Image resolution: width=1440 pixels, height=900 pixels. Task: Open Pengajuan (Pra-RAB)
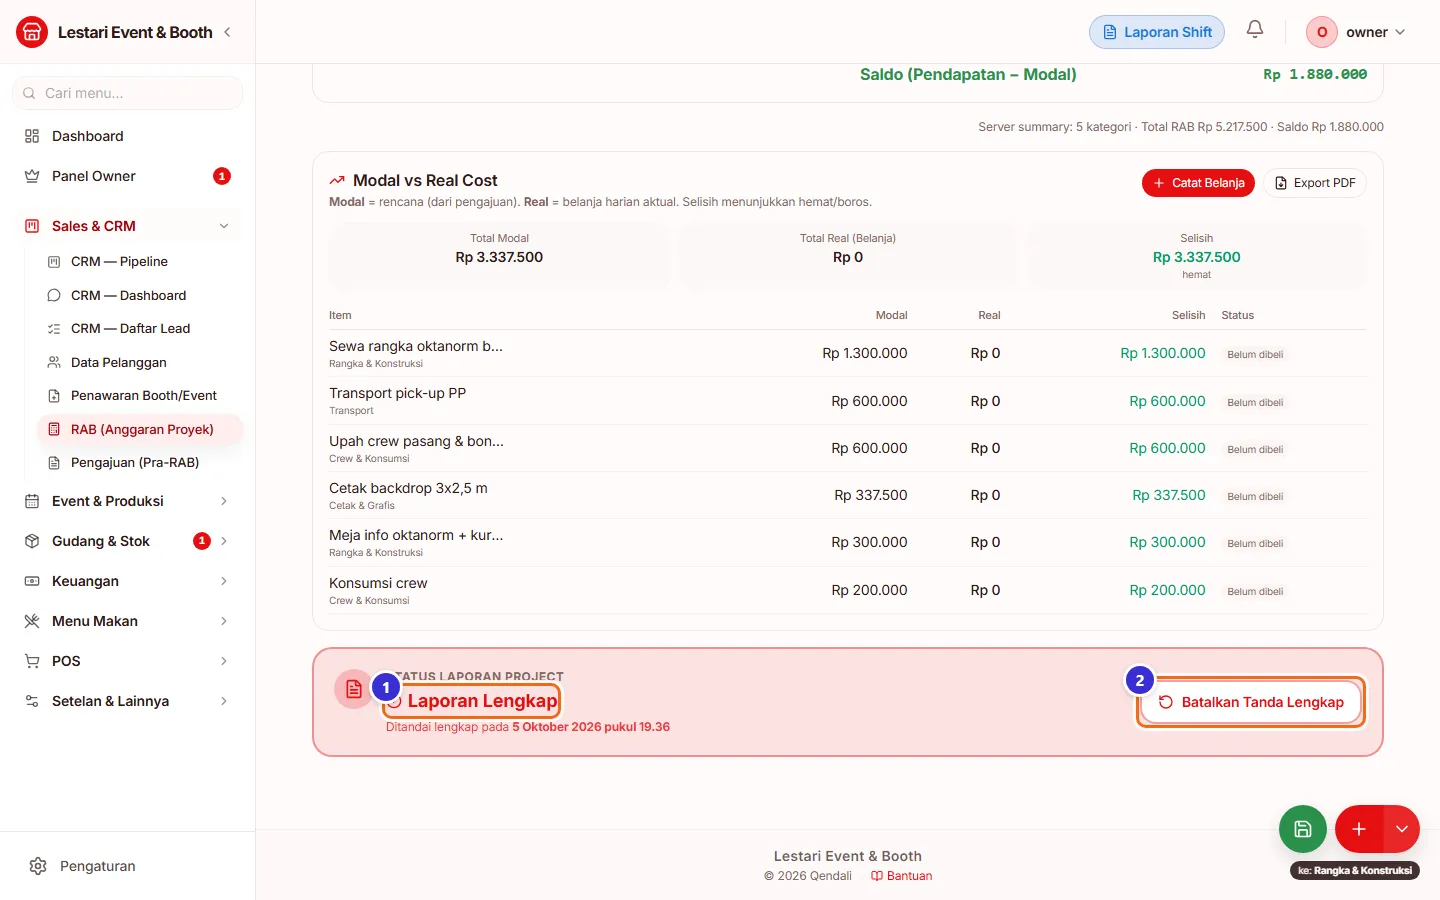tap(139, 462)
